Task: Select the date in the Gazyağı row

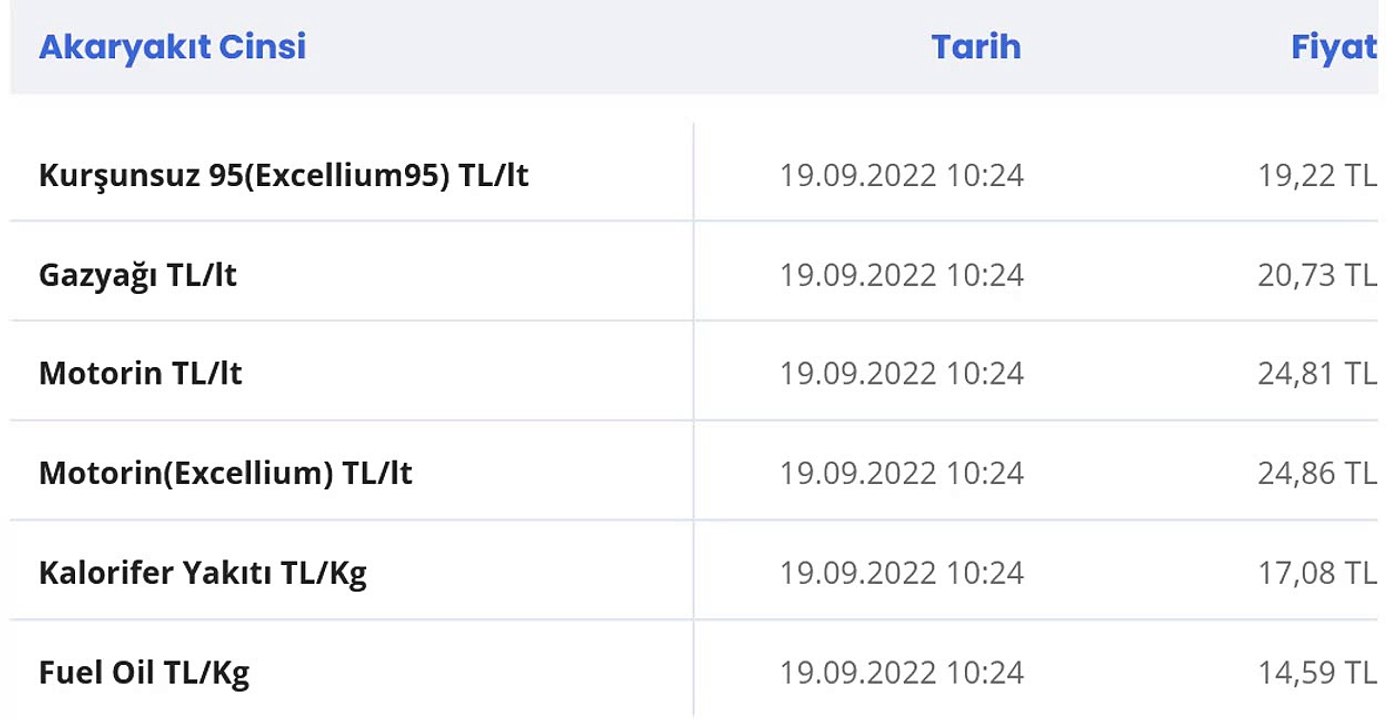Action: (901, 274)
